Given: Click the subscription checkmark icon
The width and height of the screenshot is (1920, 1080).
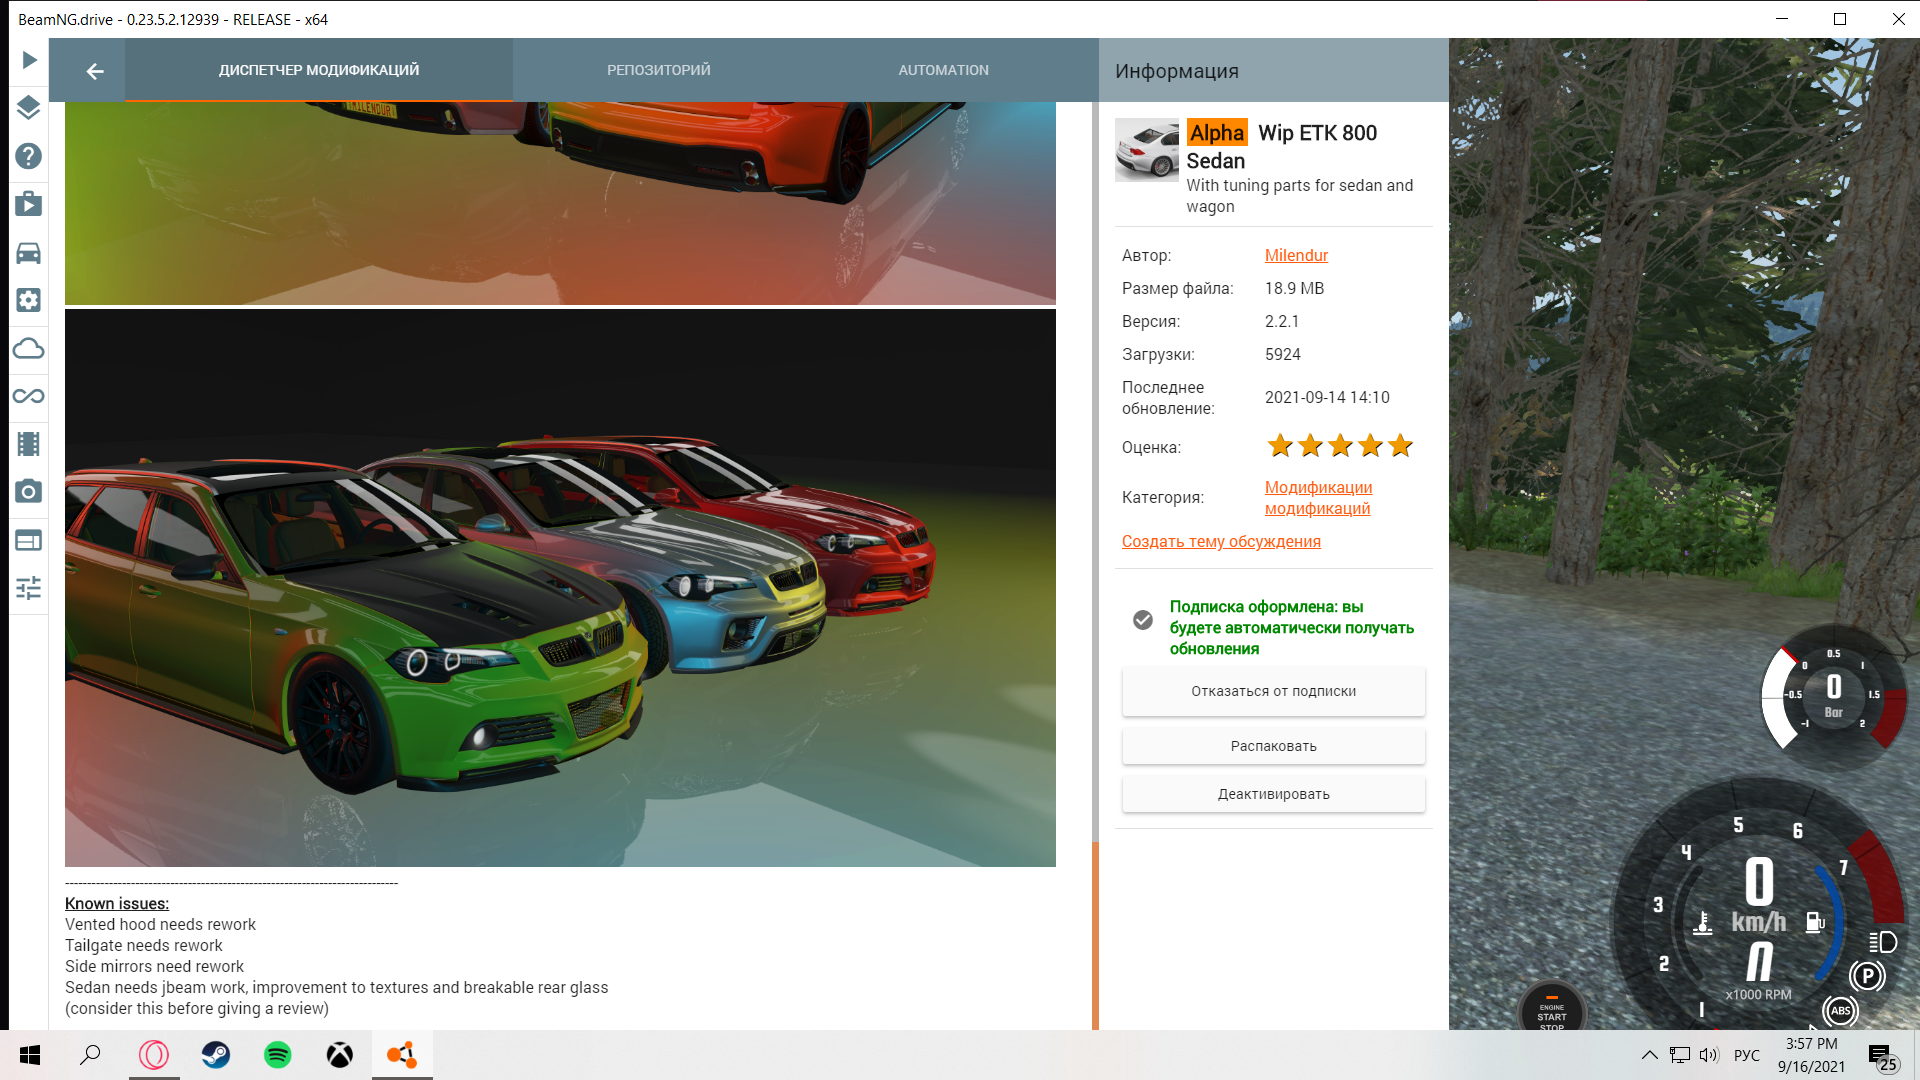Looking at the screenshot, I should coord(1143,620).
